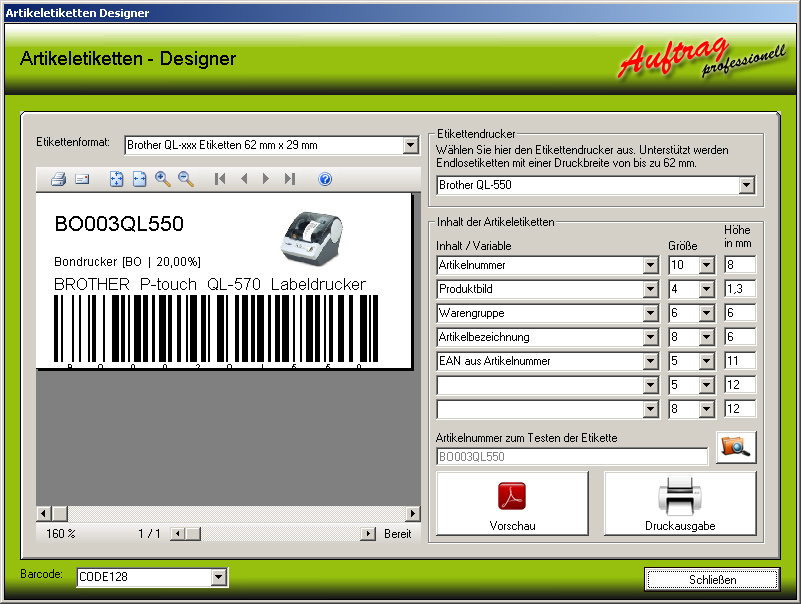Close the designer with the Schließen button
The width and height of the screenshot is (801, 604).
[712, 579]
